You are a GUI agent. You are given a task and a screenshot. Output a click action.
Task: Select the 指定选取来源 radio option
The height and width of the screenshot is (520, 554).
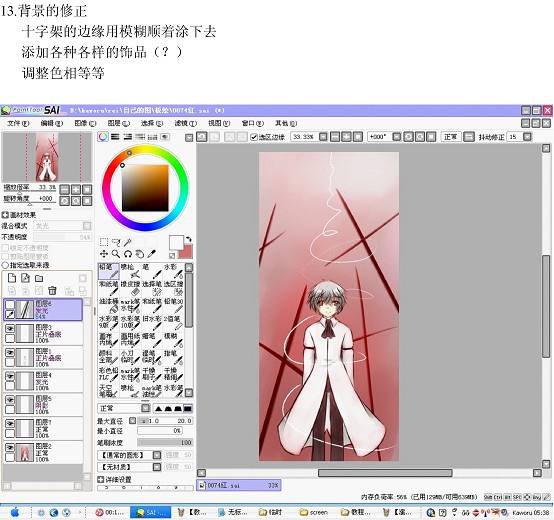[5, 265]
